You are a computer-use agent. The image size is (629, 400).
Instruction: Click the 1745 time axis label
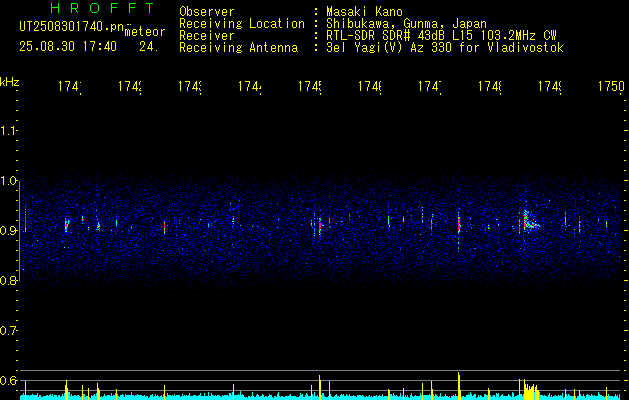pos(310,86)
